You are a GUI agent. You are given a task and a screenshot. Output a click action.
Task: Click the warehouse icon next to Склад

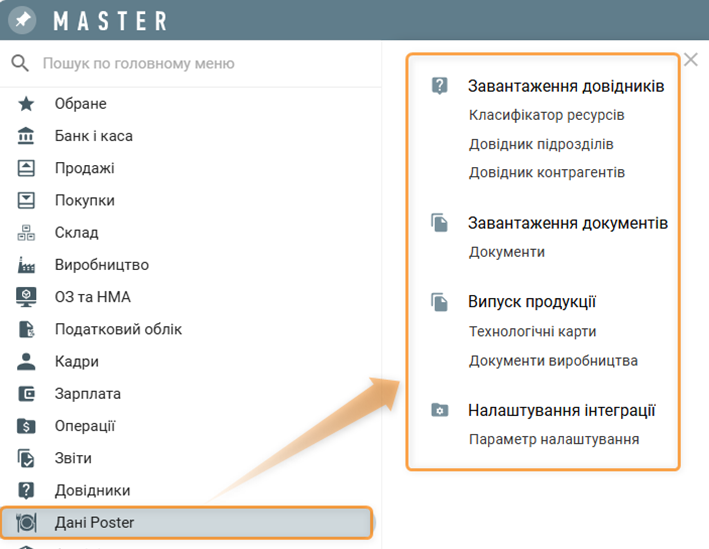pos(26,233)
